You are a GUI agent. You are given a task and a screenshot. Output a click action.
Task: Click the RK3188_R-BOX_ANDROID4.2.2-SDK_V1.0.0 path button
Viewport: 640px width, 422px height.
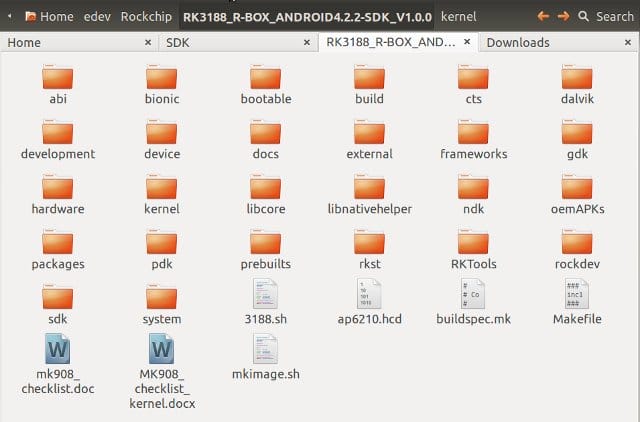(307, 17)
